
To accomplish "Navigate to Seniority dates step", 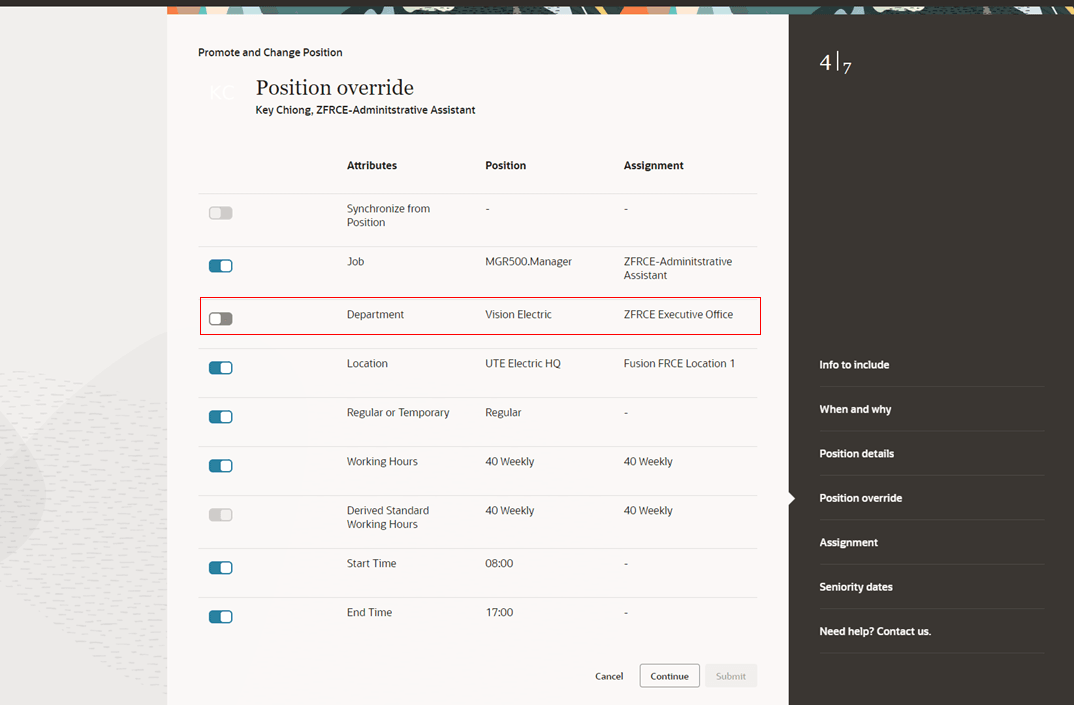I will point(856,587).
